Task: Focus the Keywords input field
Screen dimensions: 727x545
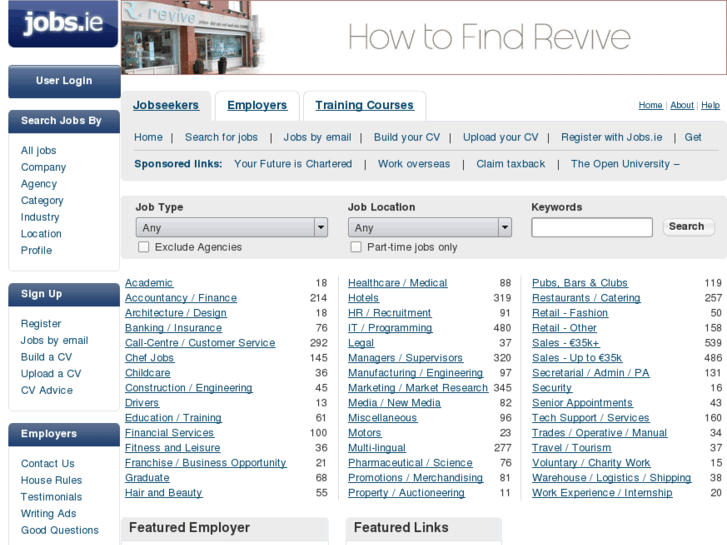Action: [x=592, y=227]
